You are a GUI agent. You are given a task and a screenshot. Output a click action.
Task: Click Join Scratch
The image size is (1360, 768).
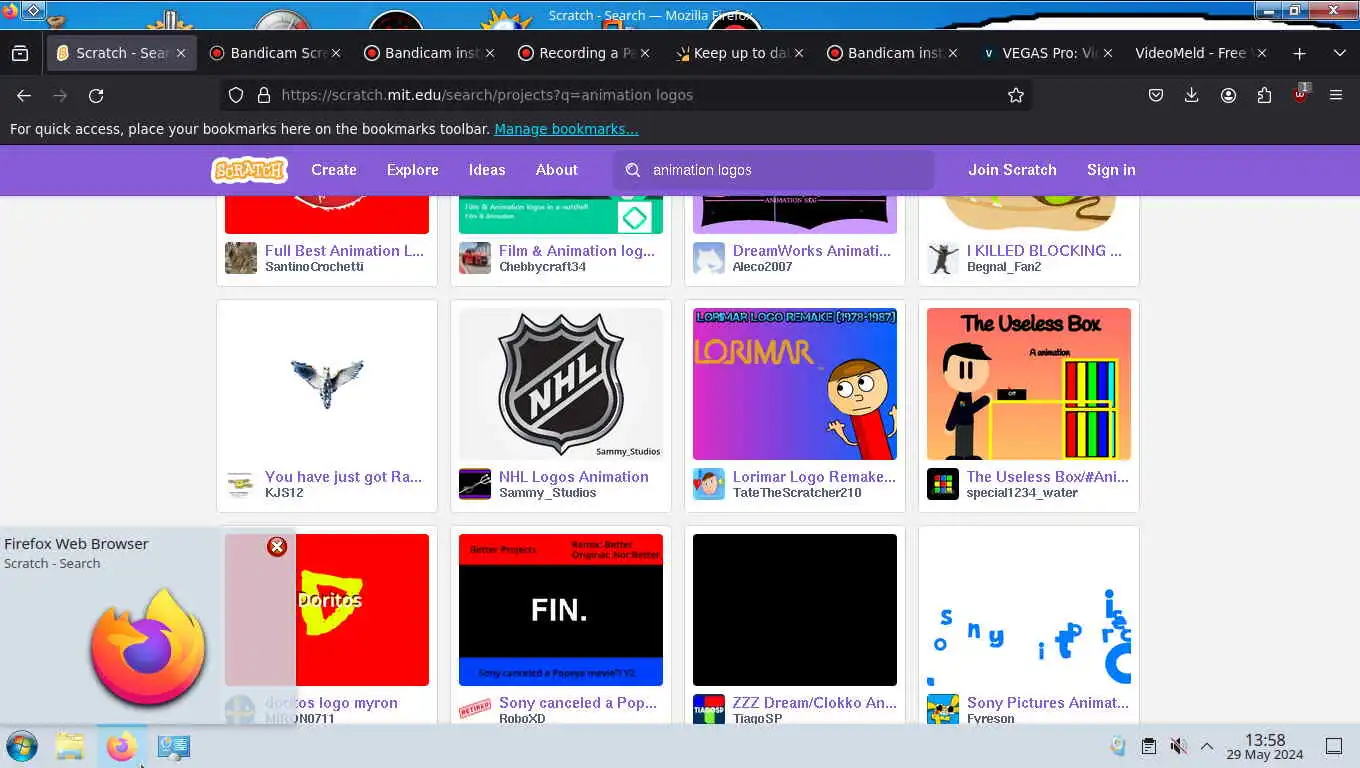pyautogui.click(x=1012, y=170)
